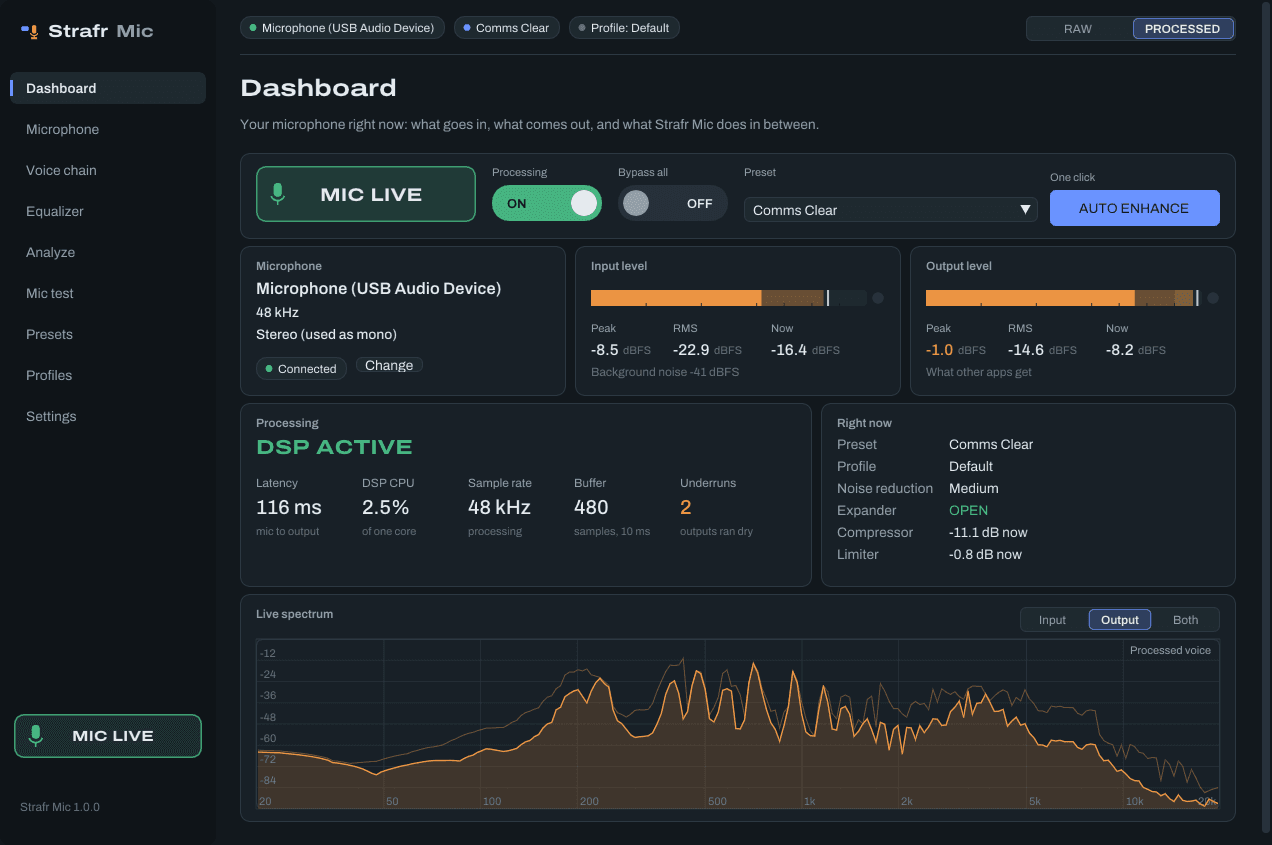Click the input level meter bar
This screenshot has width=1272, height=845.
pos(729,298)
